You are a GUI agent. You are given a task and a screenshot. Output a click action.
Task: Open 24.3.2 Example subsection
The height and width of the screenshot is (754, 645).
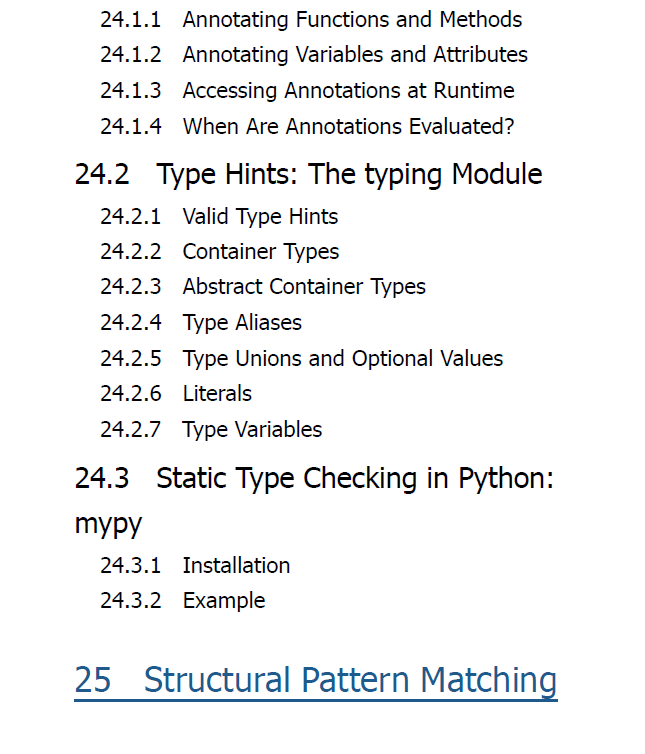click(182, 601)
